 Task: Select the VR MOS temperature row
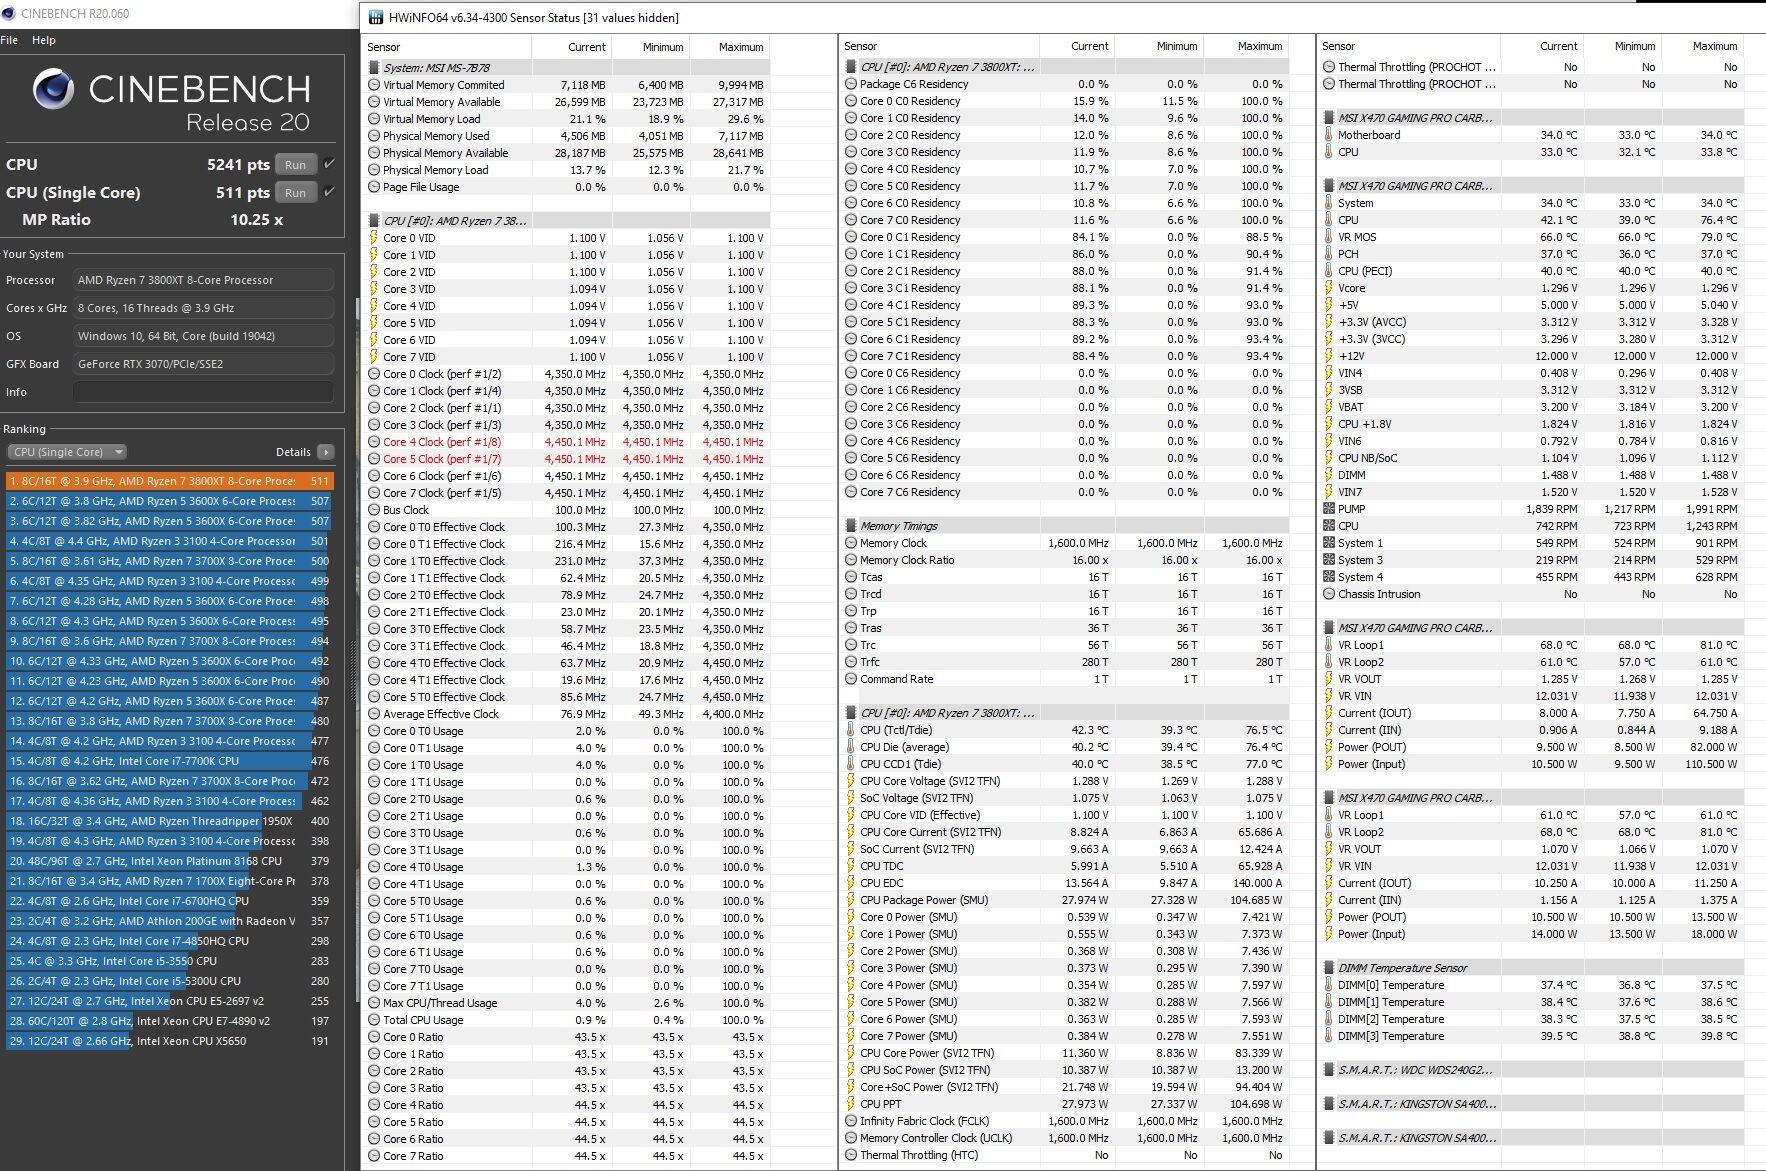1531,237
